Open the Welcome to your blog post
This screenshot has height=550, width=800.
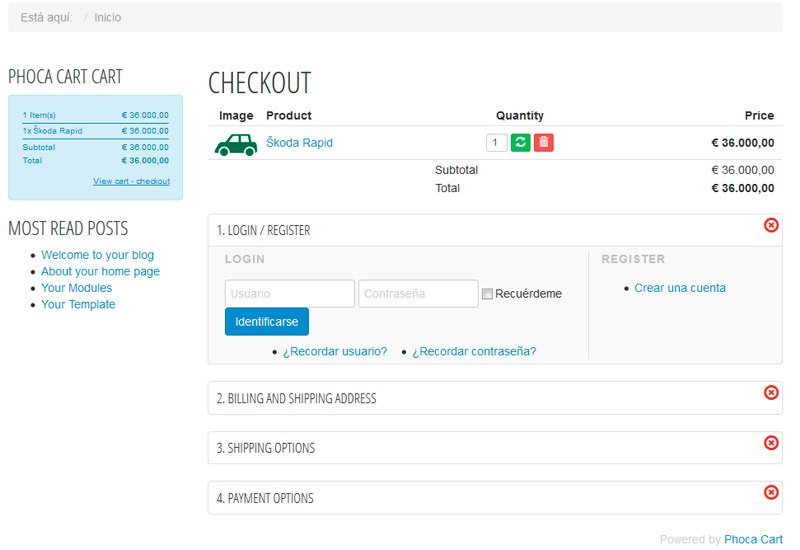point(97,255)
